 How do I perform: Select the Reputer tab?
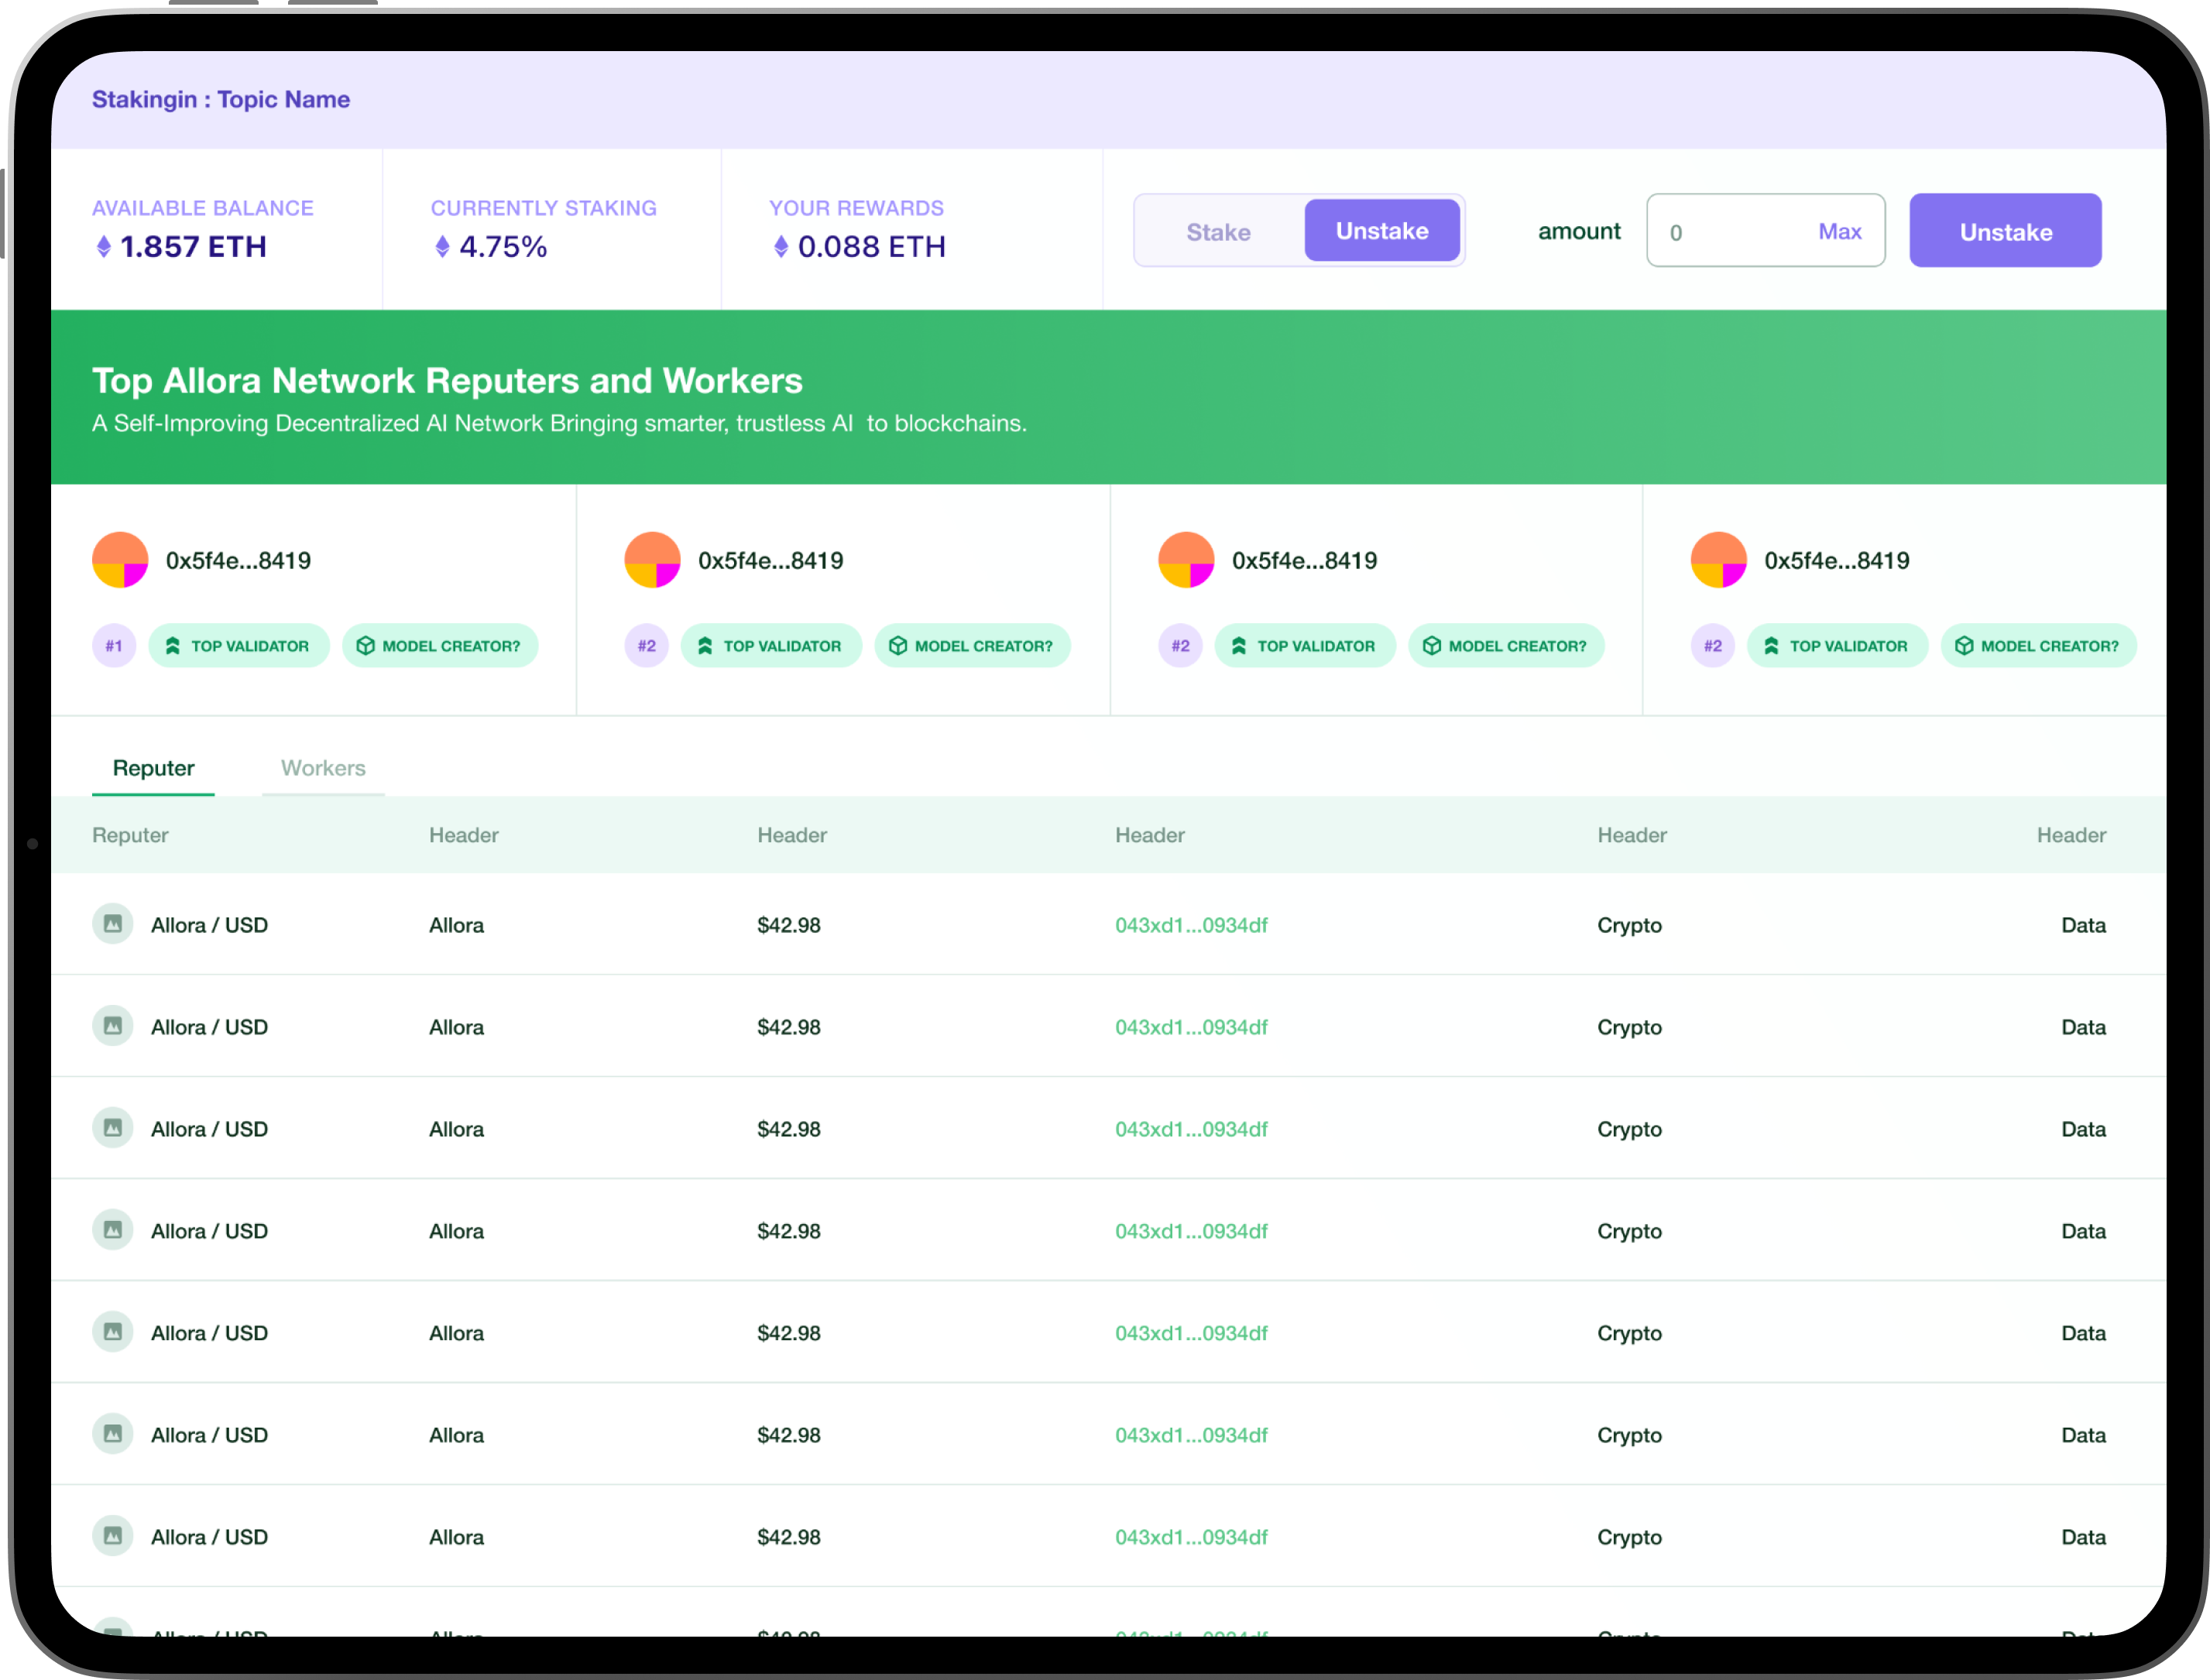tap(153, 768)
